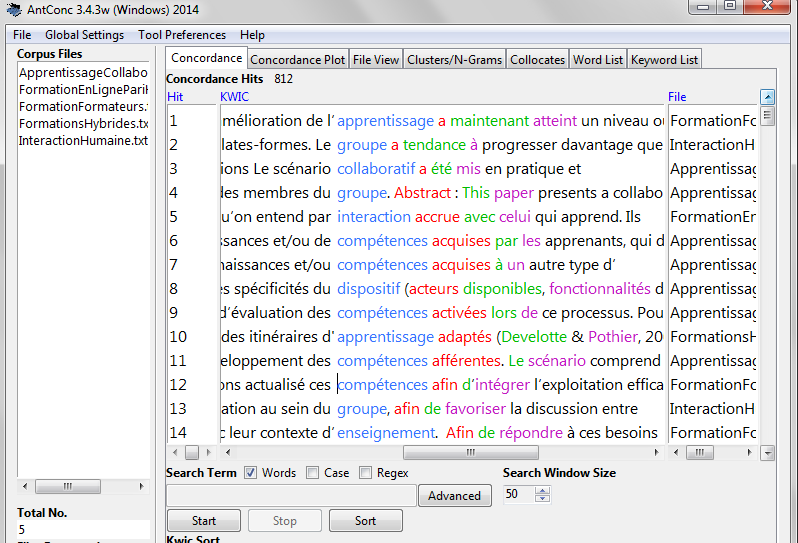Click keyword 'apprentissage' in hit row 1
The width and height of the screenshot is (798, 543).
[x=385, y=121]
